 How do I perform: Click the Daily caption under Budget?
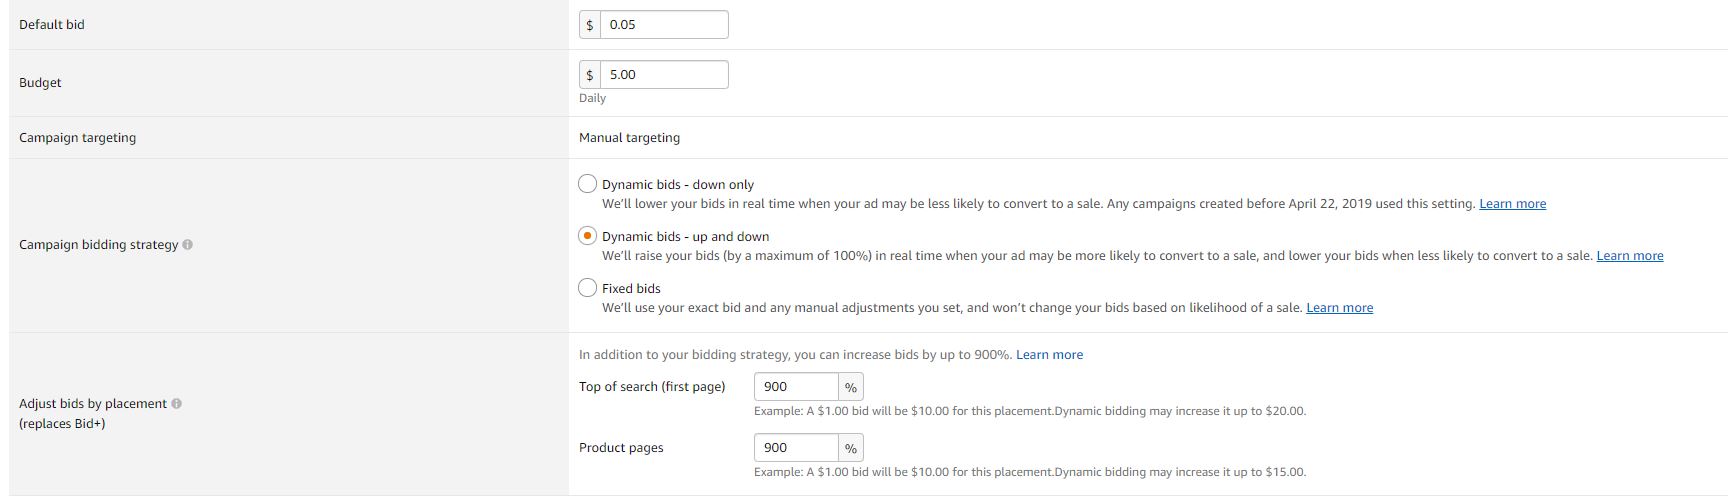(x=592, y=98)
